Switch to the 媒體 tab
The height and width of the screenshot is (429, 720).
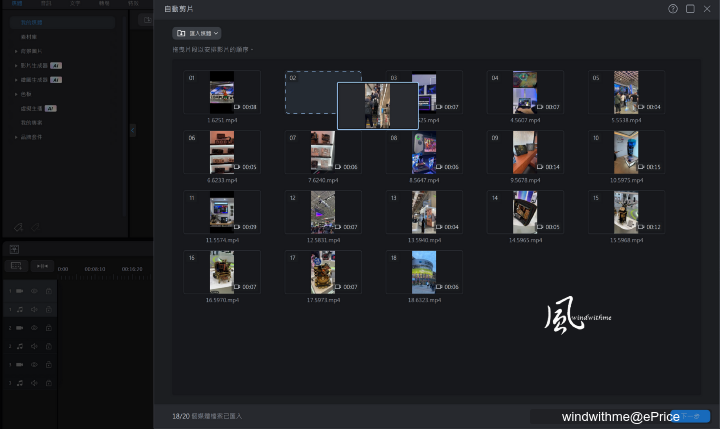[17, 3]
